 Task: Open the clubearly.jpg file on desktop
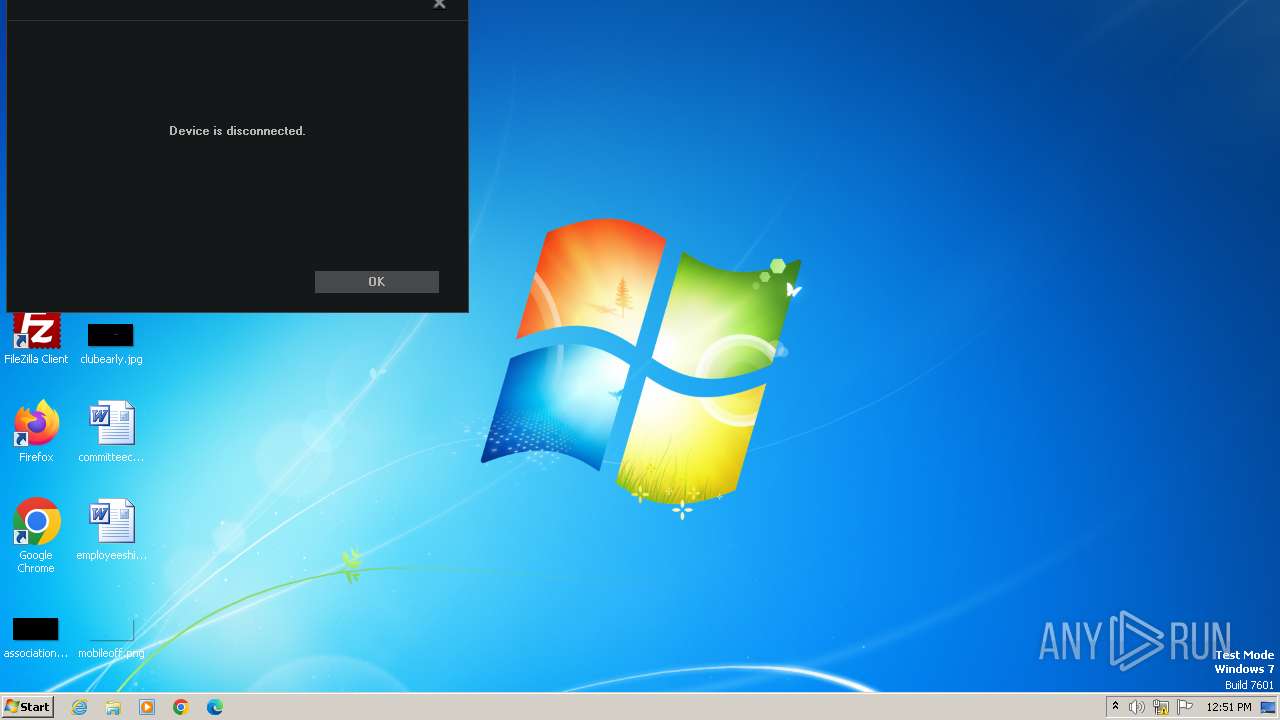[111, 343]
